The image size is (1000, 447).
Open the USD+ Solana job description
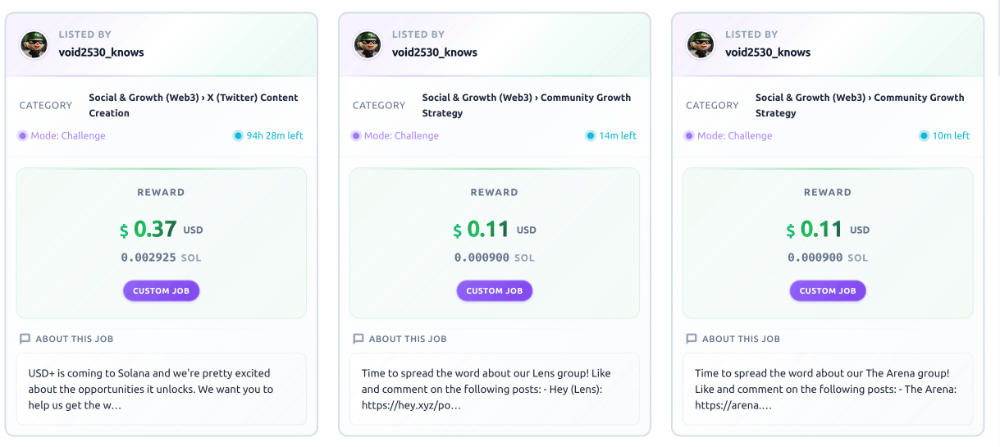(161, 389)
